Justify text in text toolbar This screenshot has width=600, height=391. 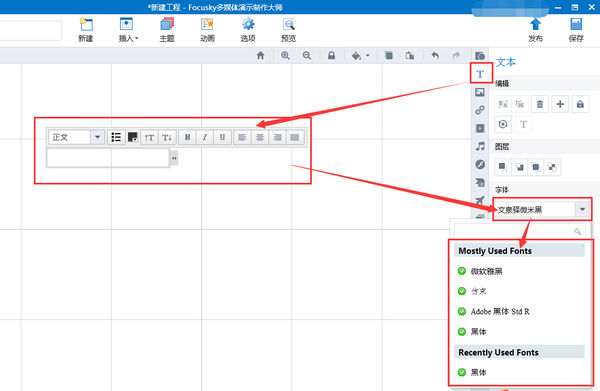point(295,137)
